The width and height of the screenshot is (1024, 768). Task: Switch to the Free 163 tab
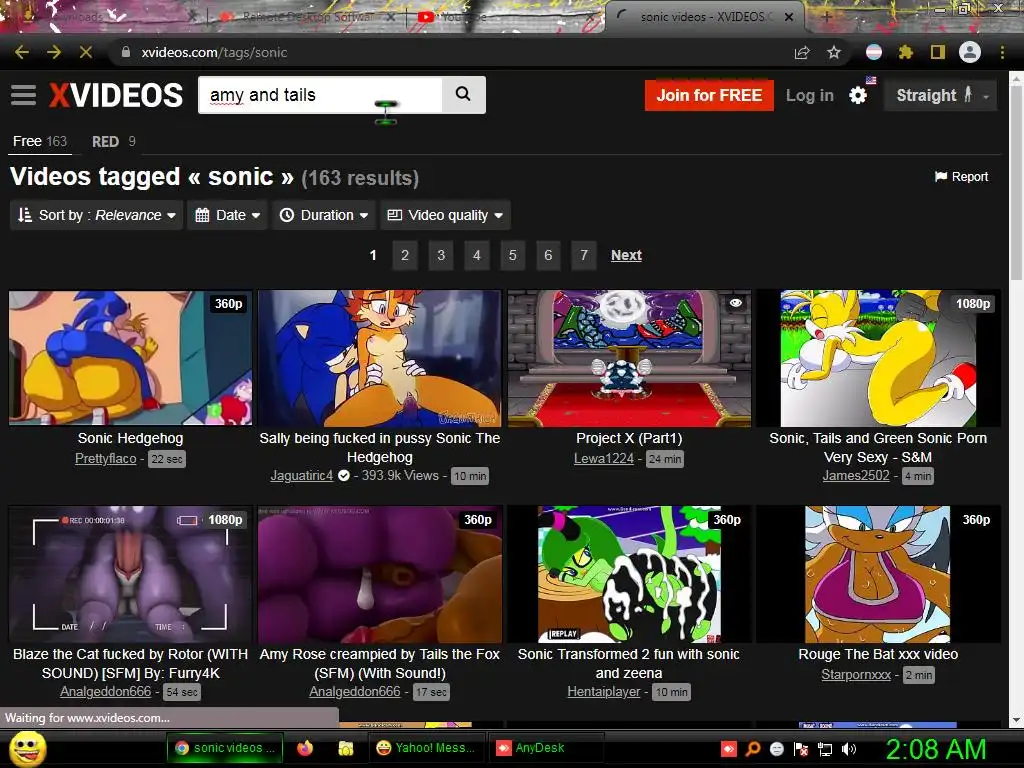(40, 141)
